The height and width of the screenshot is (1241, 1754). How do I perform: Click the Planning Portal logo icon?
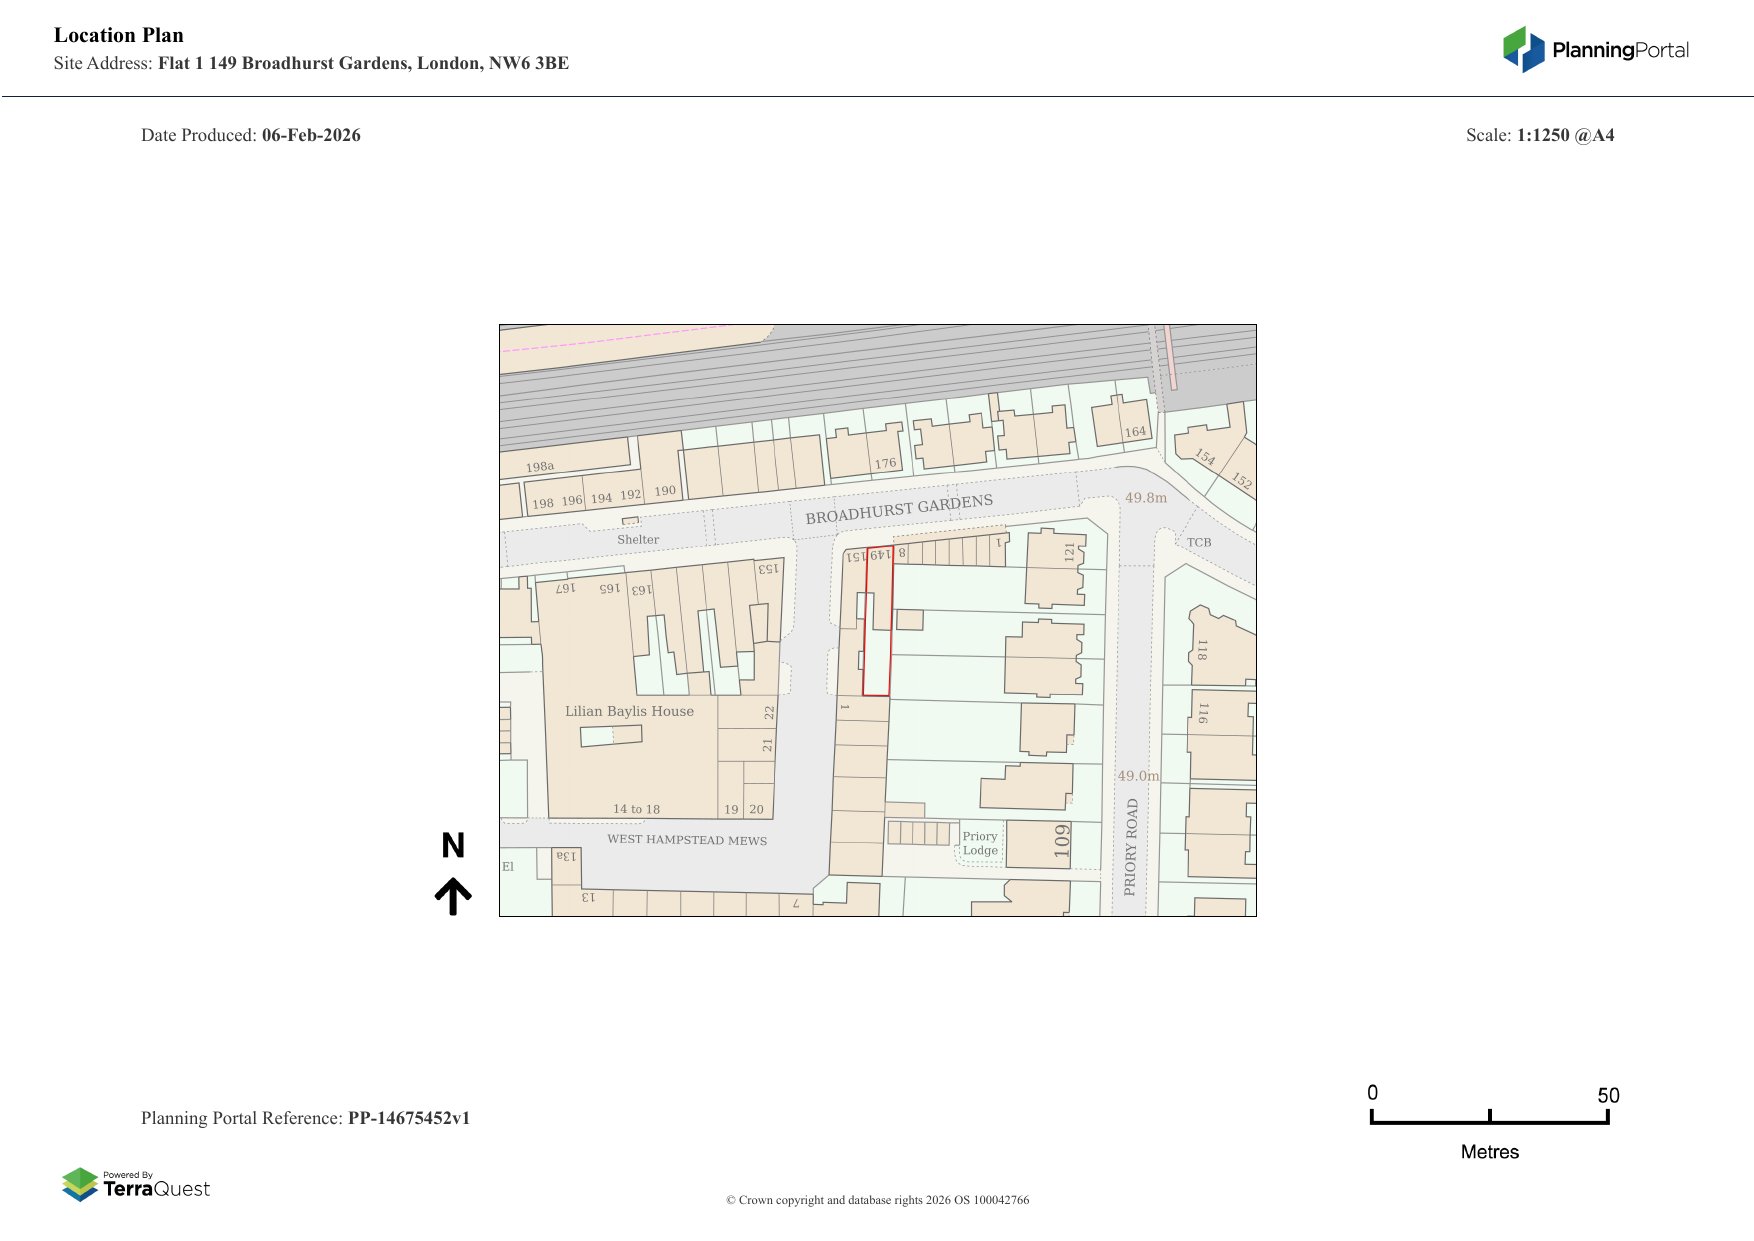coord(1524,50)
